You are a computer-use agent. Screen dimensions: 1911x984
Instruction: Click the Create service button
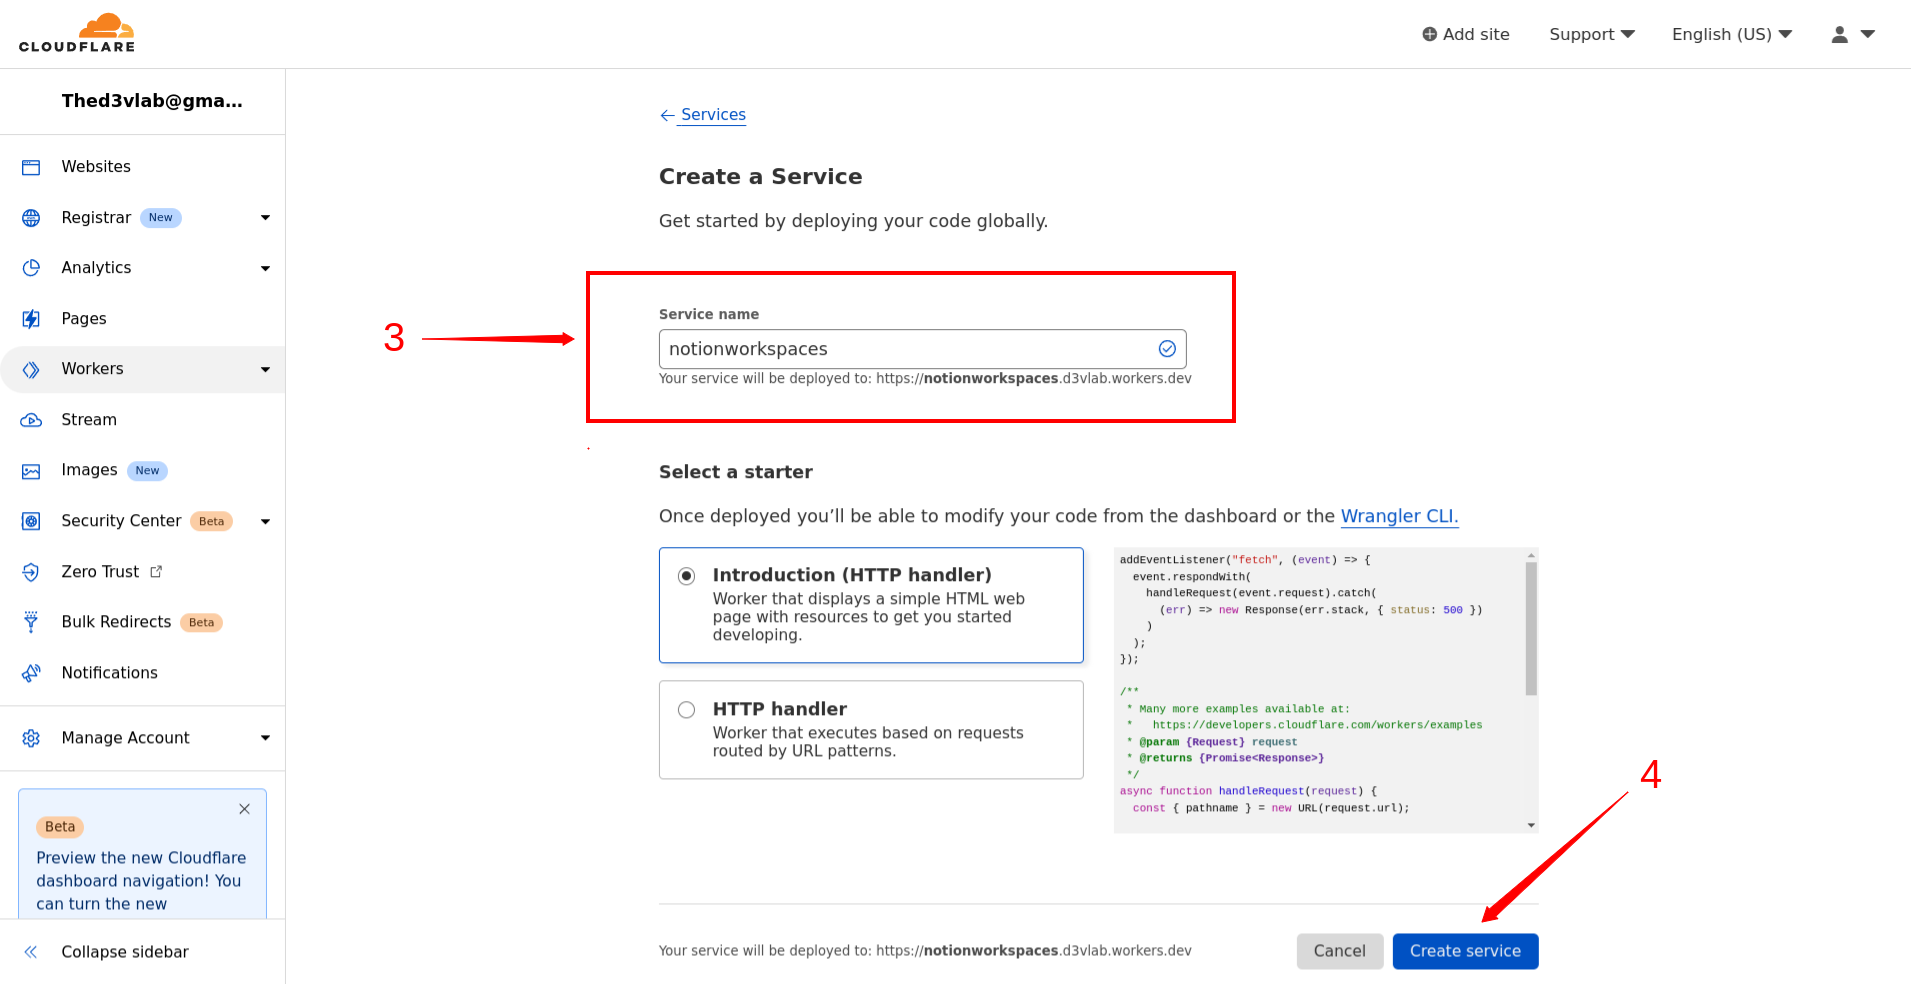1465,951
